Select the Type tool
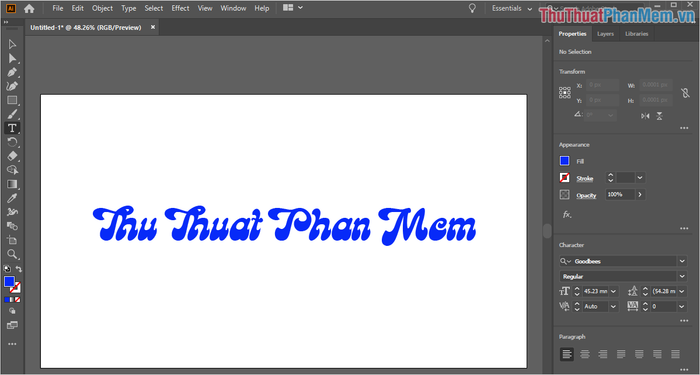Image resolution: width=700 pixels, height=375 pixels. click(12, 128)
